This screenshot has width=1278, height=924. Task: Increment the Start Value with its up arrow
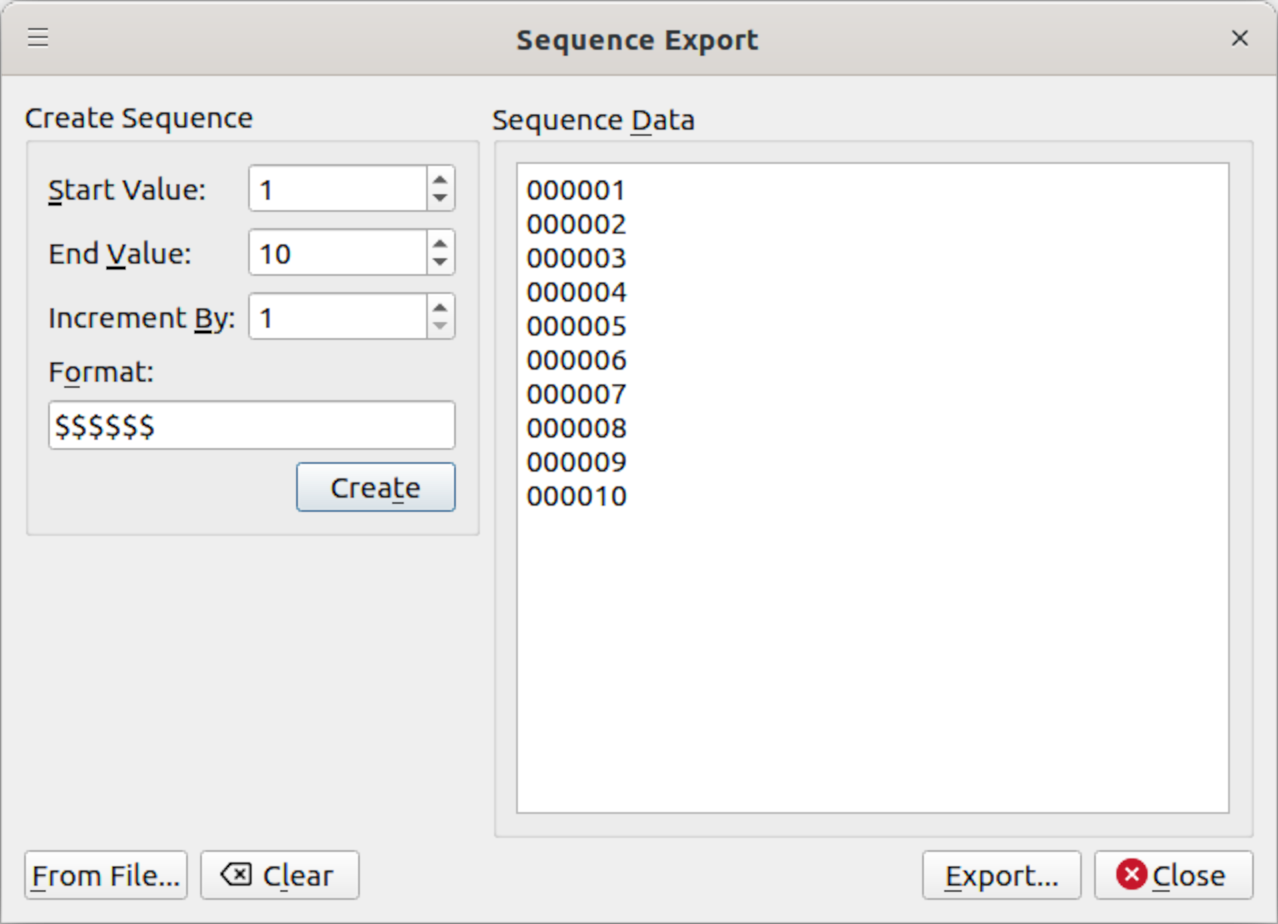coord(440,178)
